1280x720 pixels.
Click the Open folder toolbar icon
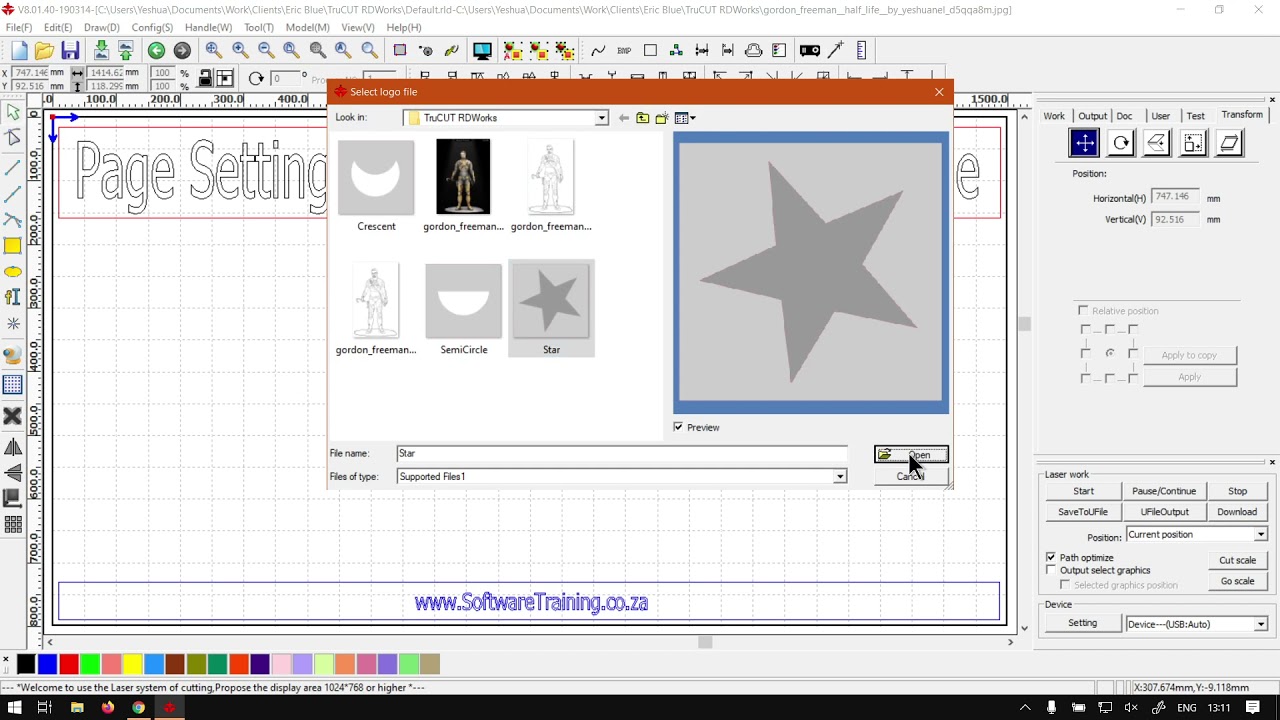(44, 50)
